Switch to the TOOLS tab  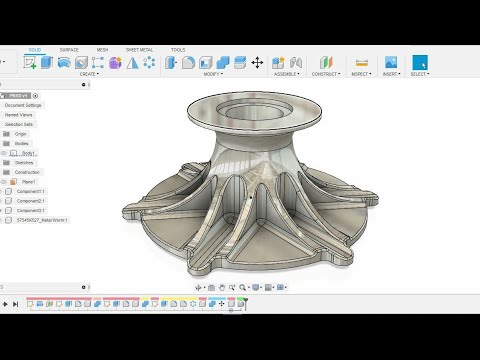pos(178,50)
